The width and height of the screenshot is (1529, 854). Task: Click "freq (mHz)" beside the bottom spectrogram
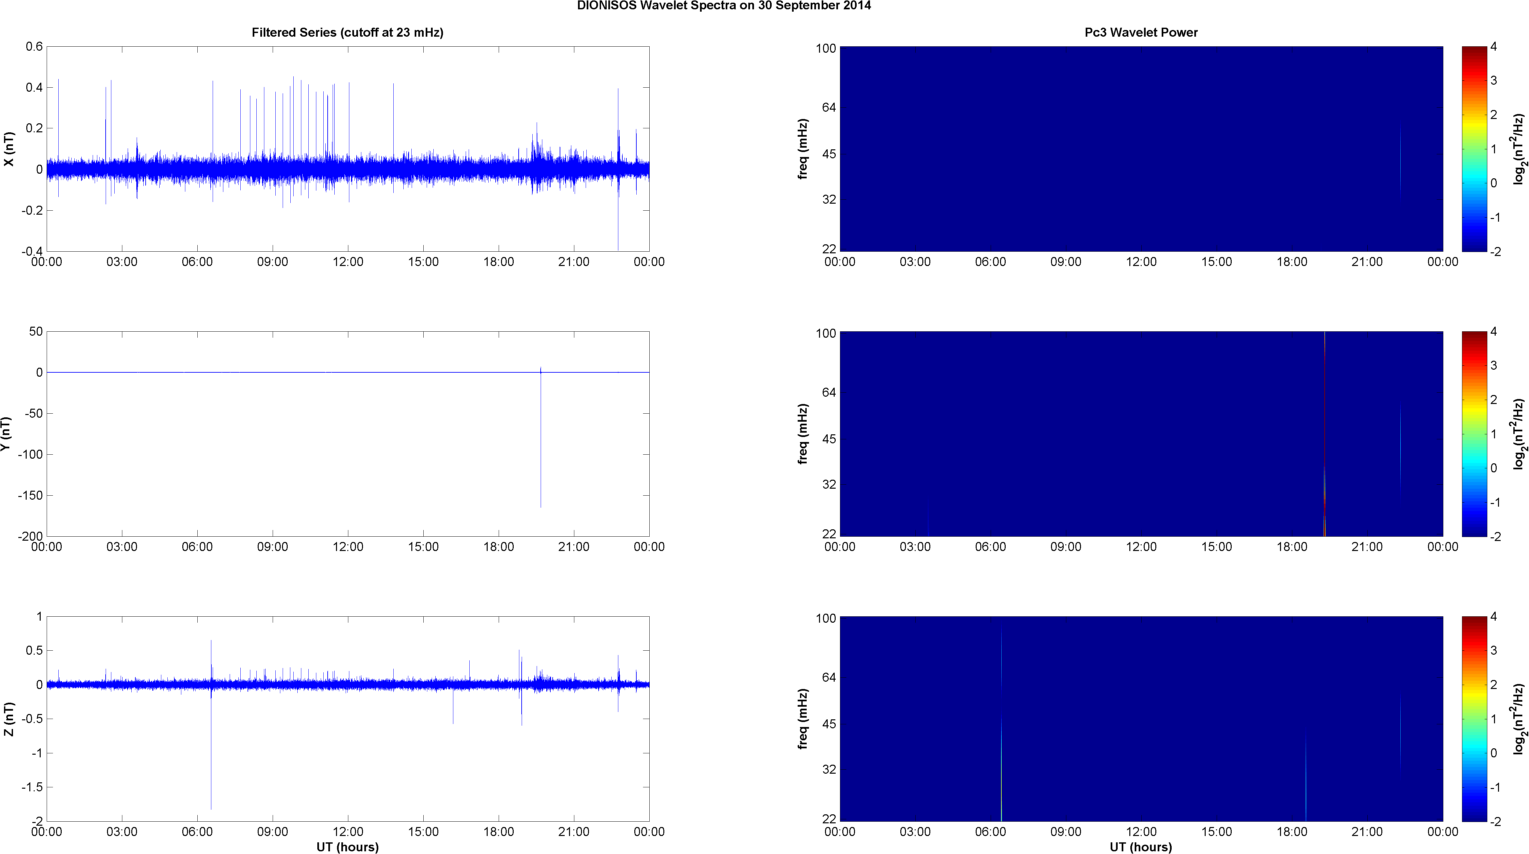pos(803,719)
